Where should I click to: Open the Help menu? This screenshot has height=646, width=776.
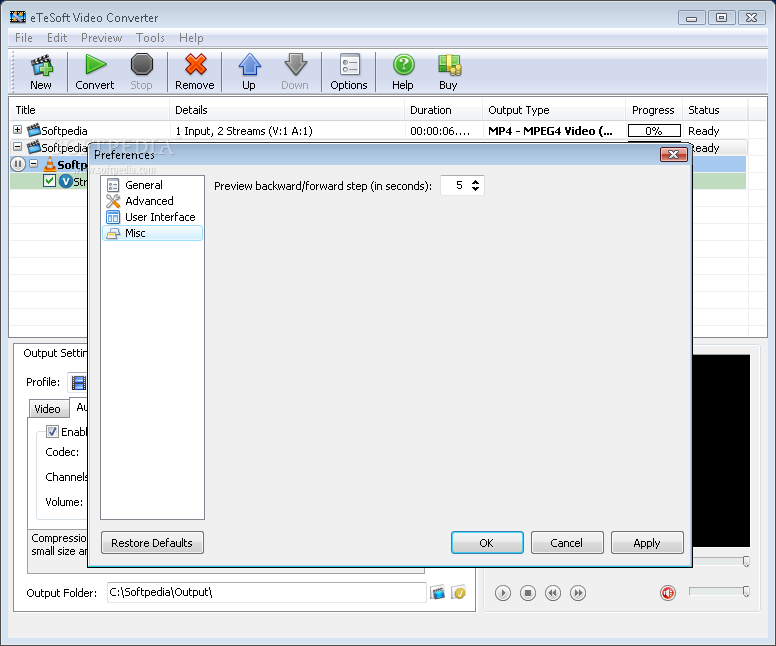pos(191,38)
